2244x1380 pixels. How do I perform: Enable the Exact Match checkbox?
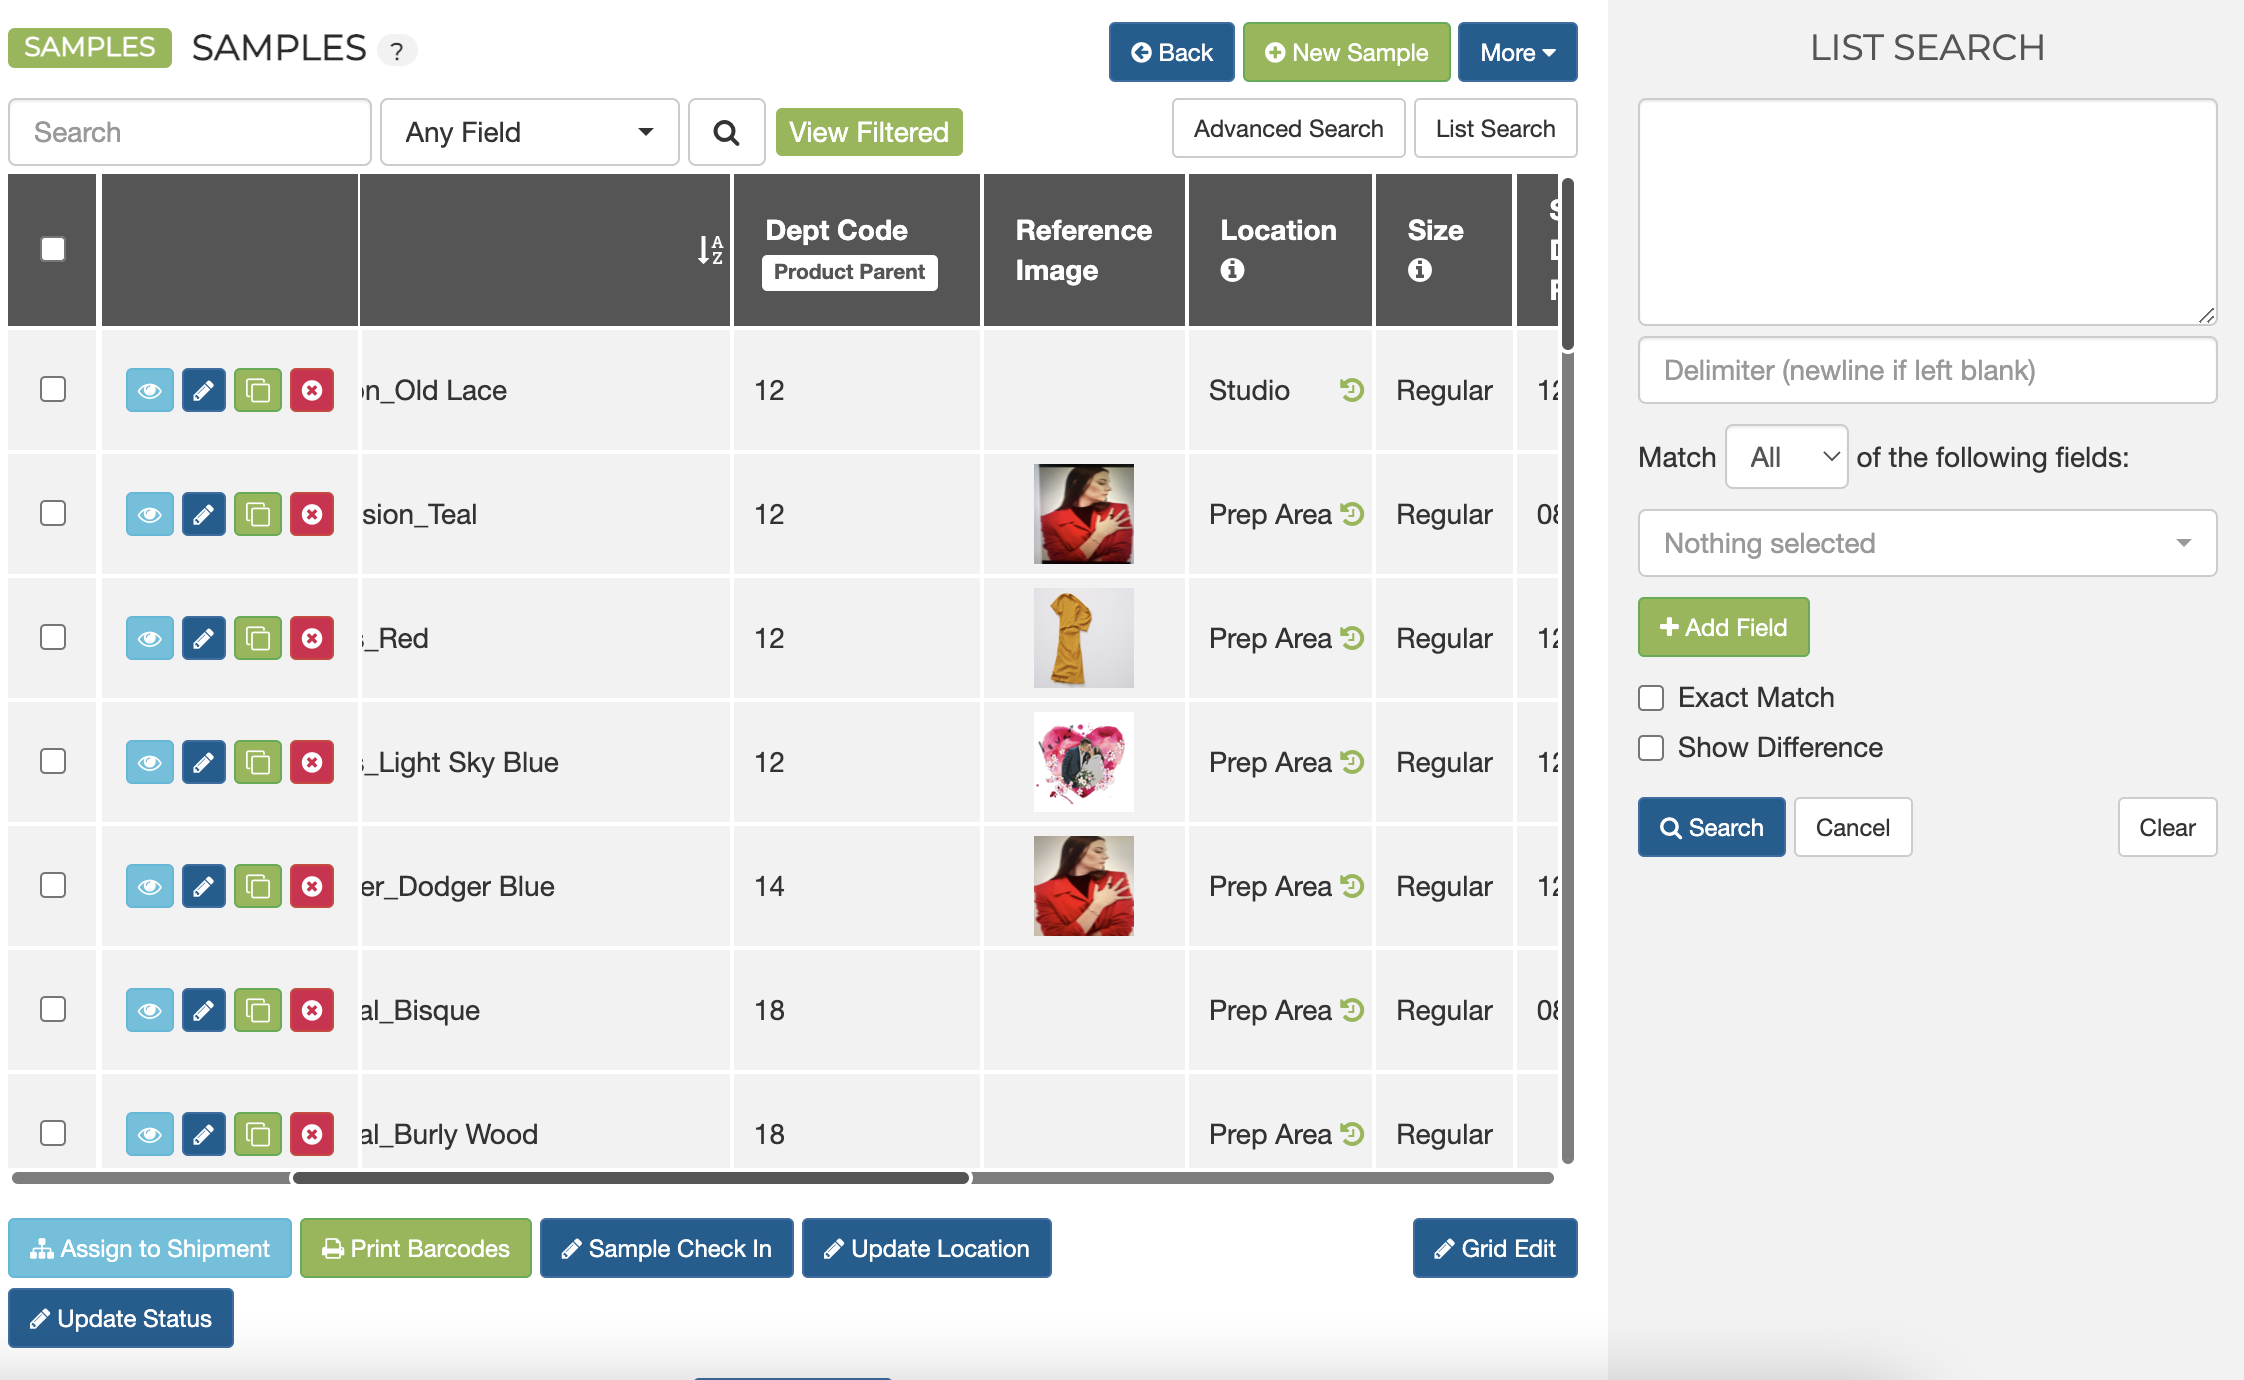pyautogui.click(x=1651, y=698)
